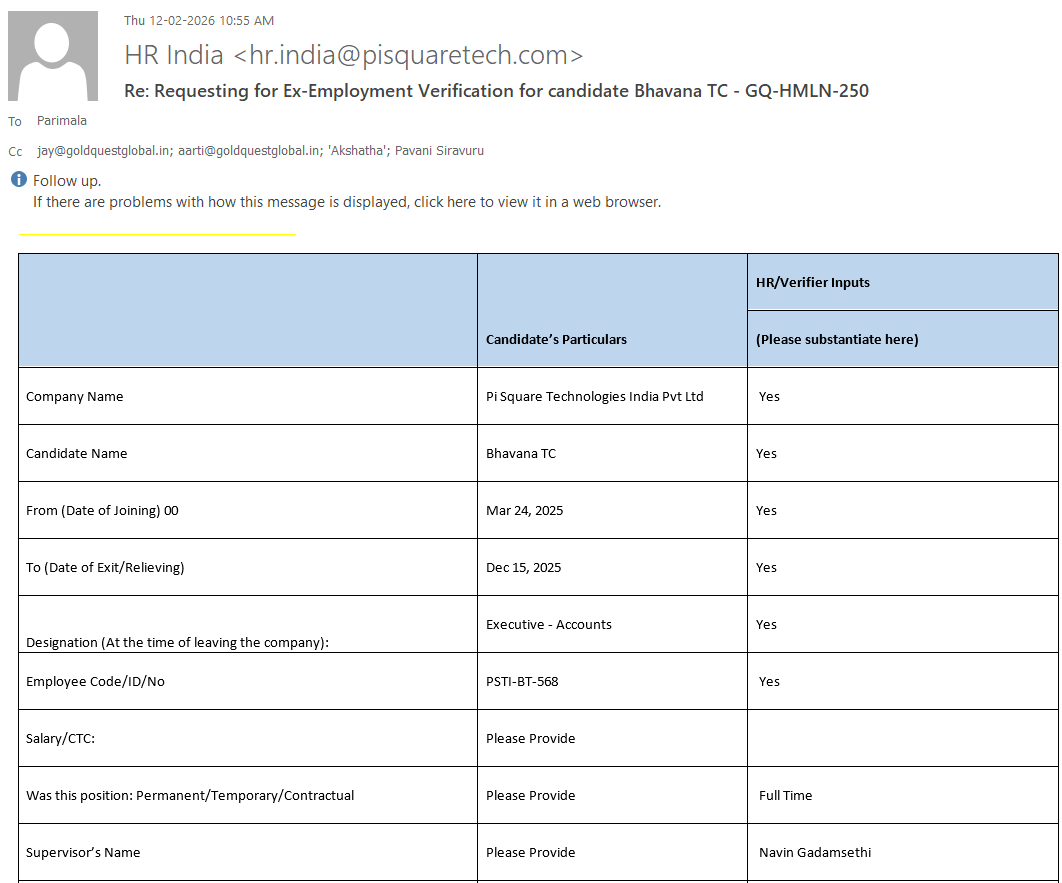The image size is (1062, 883).
Task: Click employee code PSTI-BT-568 cell
Action: click(x=522, y=681)
